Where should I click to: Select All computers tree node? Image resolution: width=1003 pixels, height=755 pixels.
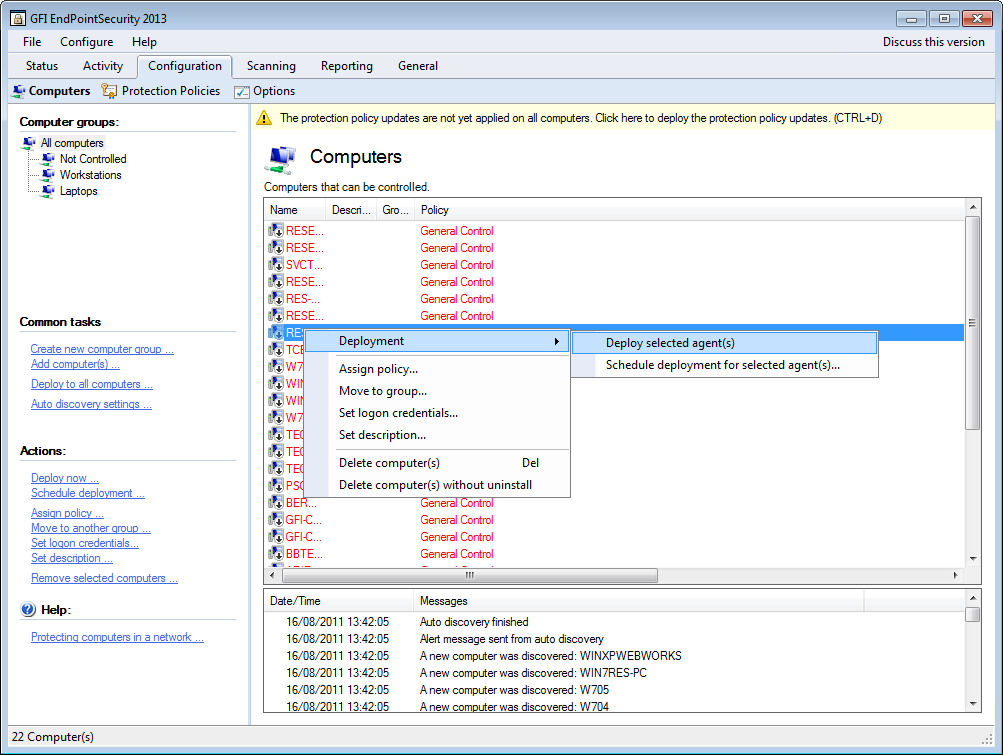tap(71, 143)
